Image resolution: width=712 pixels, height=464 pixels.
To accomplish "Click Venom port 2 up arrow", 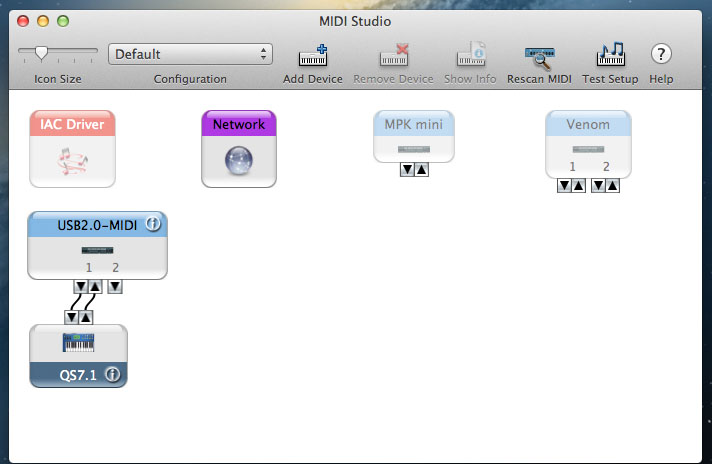I will pos(613,186).
